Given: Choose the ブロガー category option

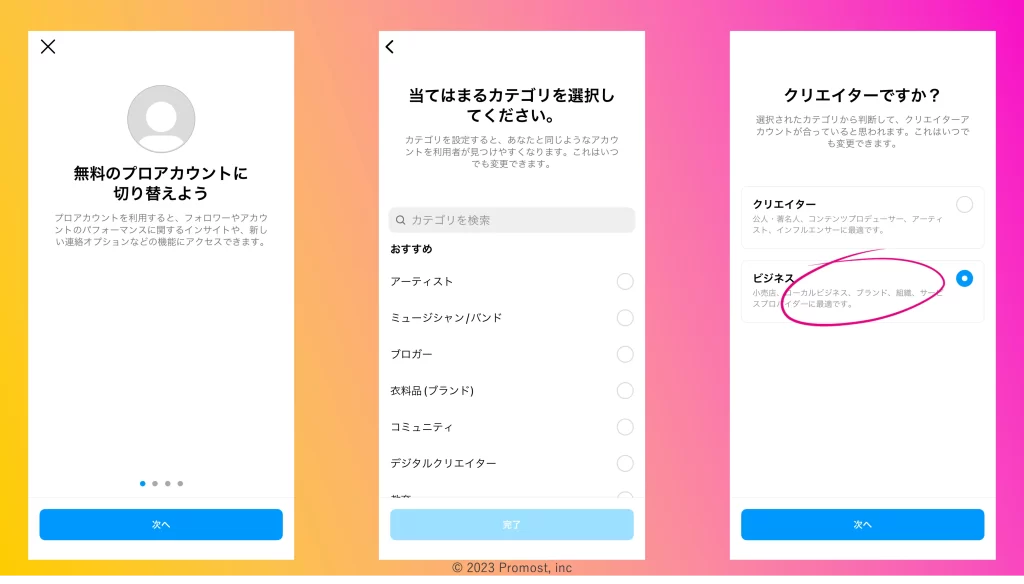Looking at the screenshot, I should [x=625, y=354].
